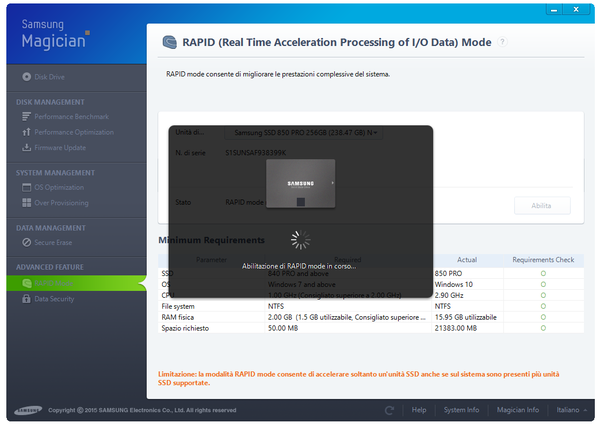The width and height of the screenshot is (600, 426).
Task: Click the '2.90 GHz' value
Action: [x=449, y=295]
